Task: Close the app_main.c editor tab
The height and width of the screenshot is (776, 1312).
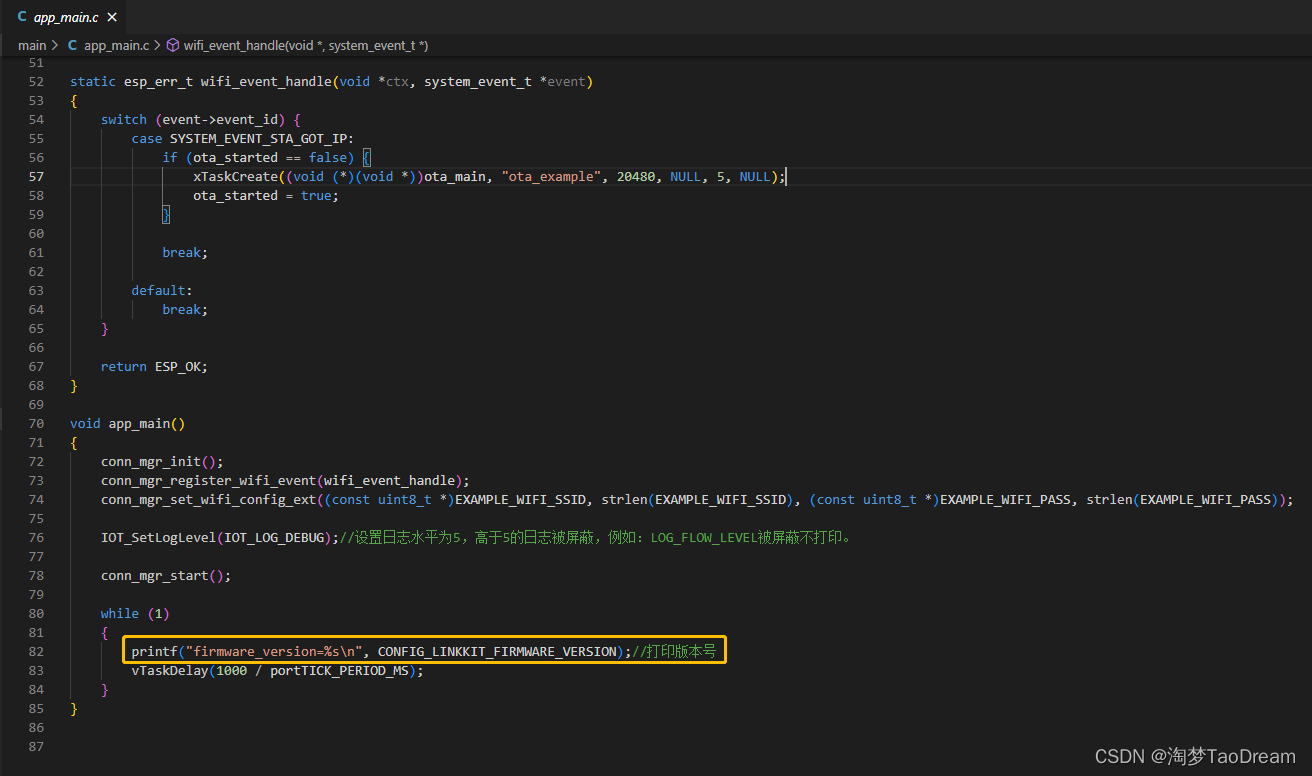Action: [x=111, y=17]
